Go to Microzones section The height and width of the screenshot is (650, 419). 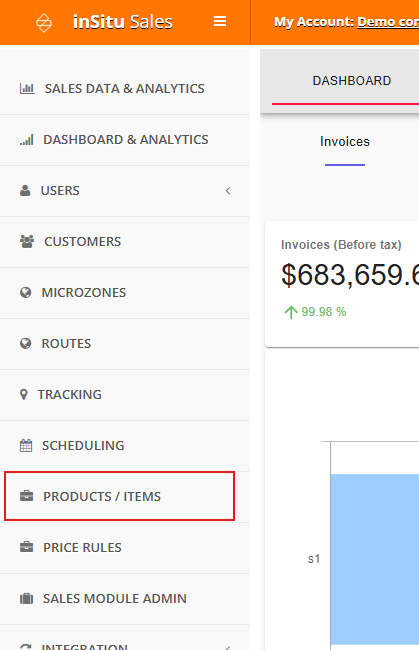(x=125, y=293)
